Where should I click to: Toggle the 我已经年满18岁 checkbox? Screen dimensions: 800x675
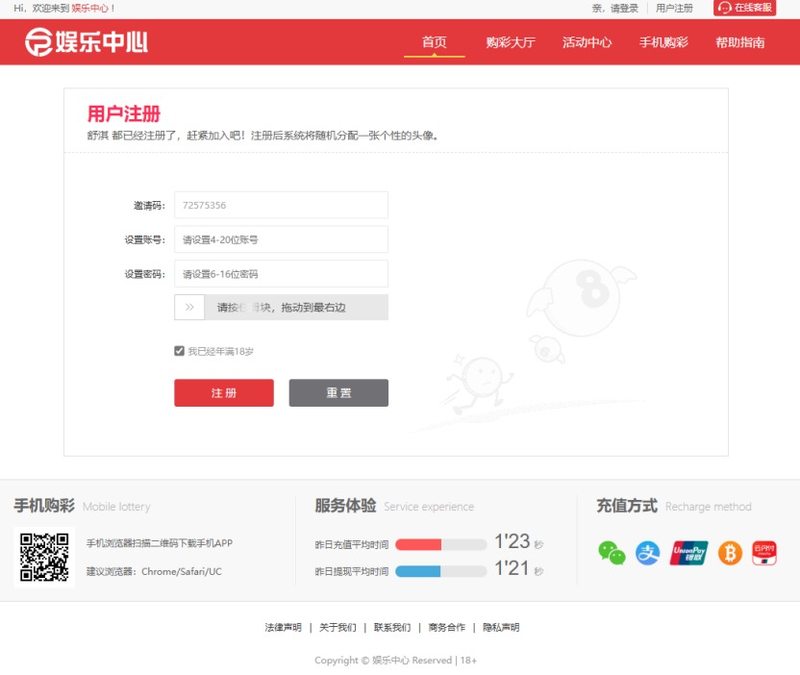pos(179,351)
